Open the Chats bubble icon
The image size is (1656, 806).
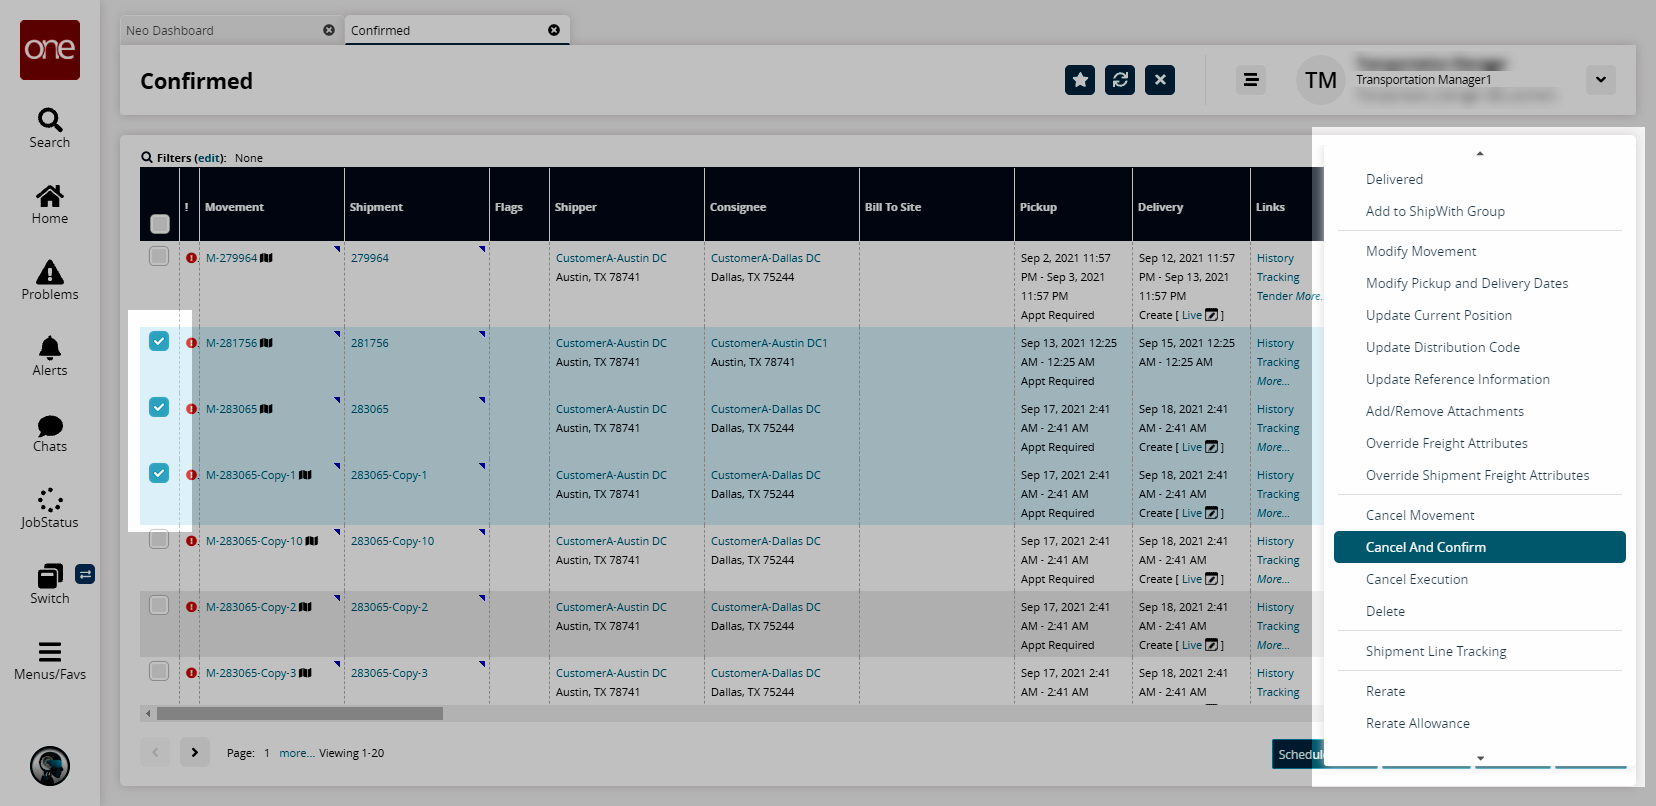coord(50,425)
